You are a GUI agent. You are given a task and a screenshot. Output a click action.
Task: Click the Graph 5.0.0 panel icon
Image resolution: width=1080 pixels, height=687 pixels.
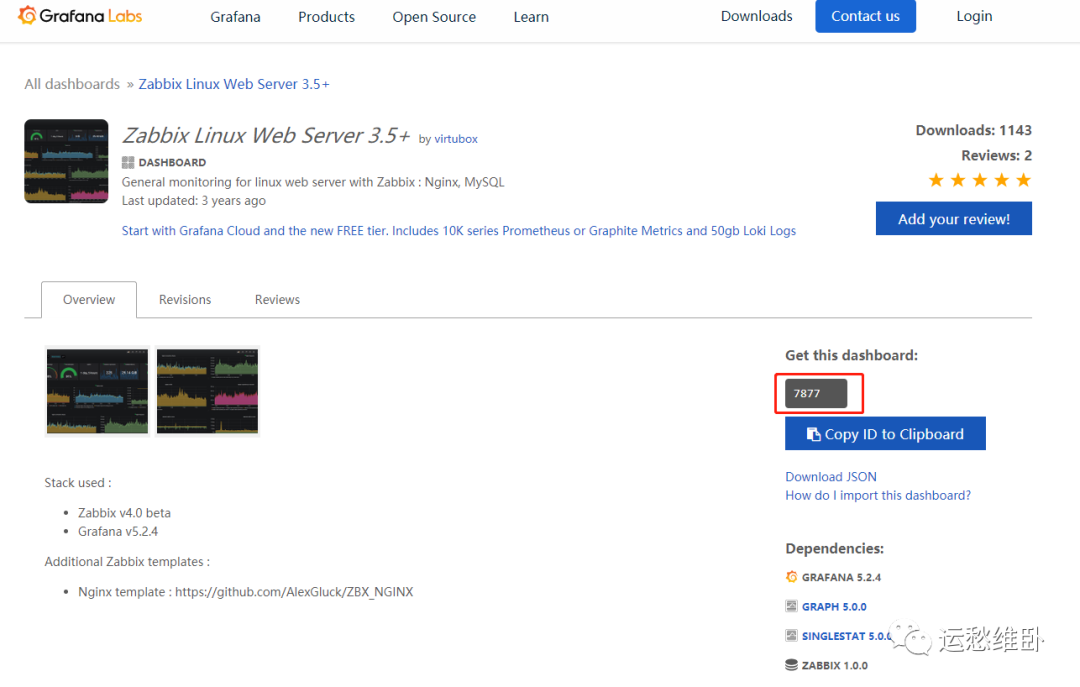(x=791, y=606)
